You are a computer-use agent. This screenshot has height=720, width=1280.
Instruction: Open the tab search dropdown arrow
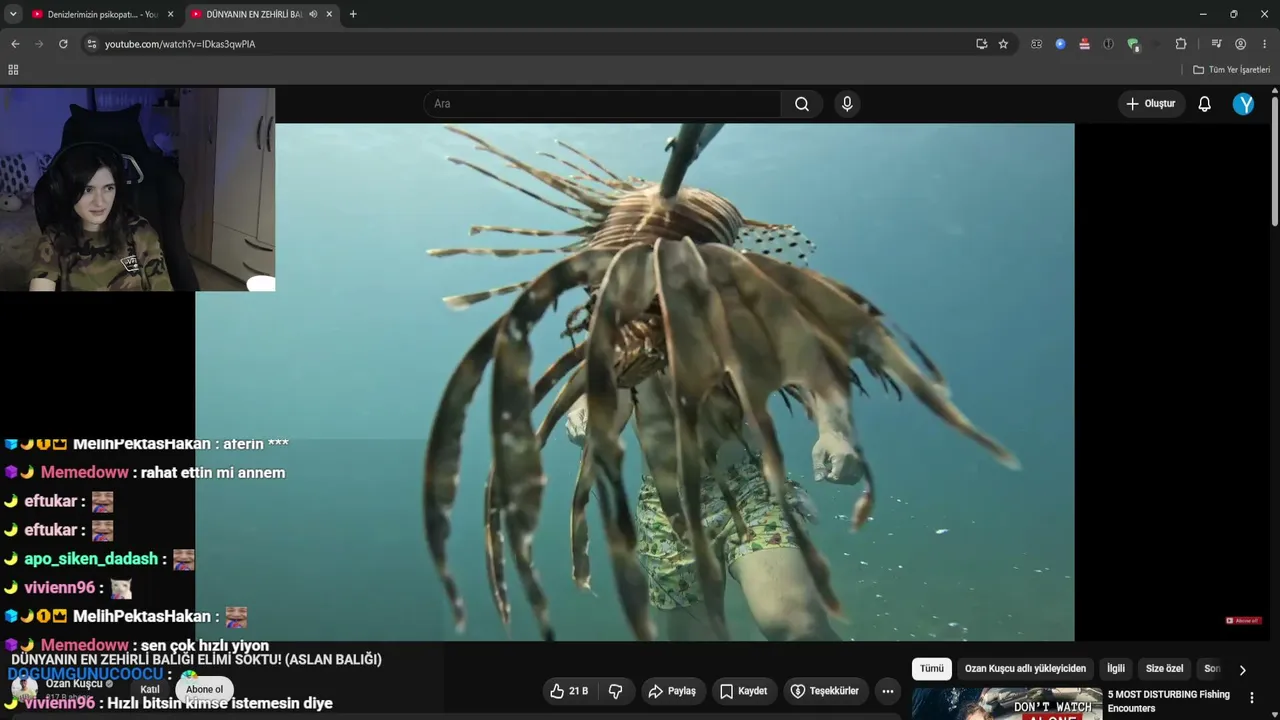(13, 14)
